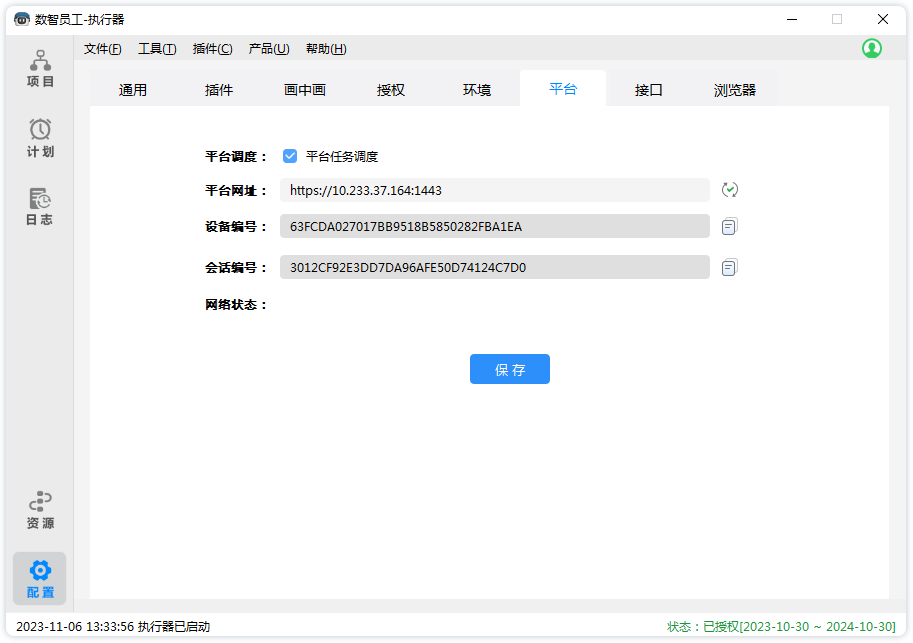
Task: Open the 资源 resources panel
Action: click(x=40, y=510)
